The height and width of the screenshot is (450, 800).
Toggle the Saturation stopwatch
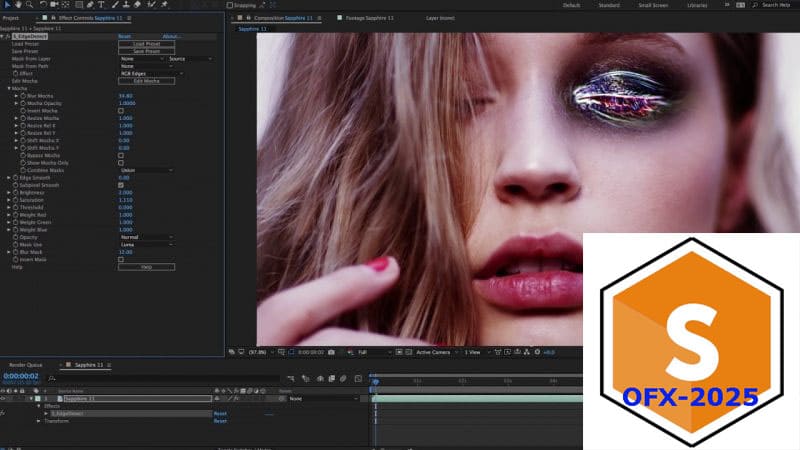[16, 200]
